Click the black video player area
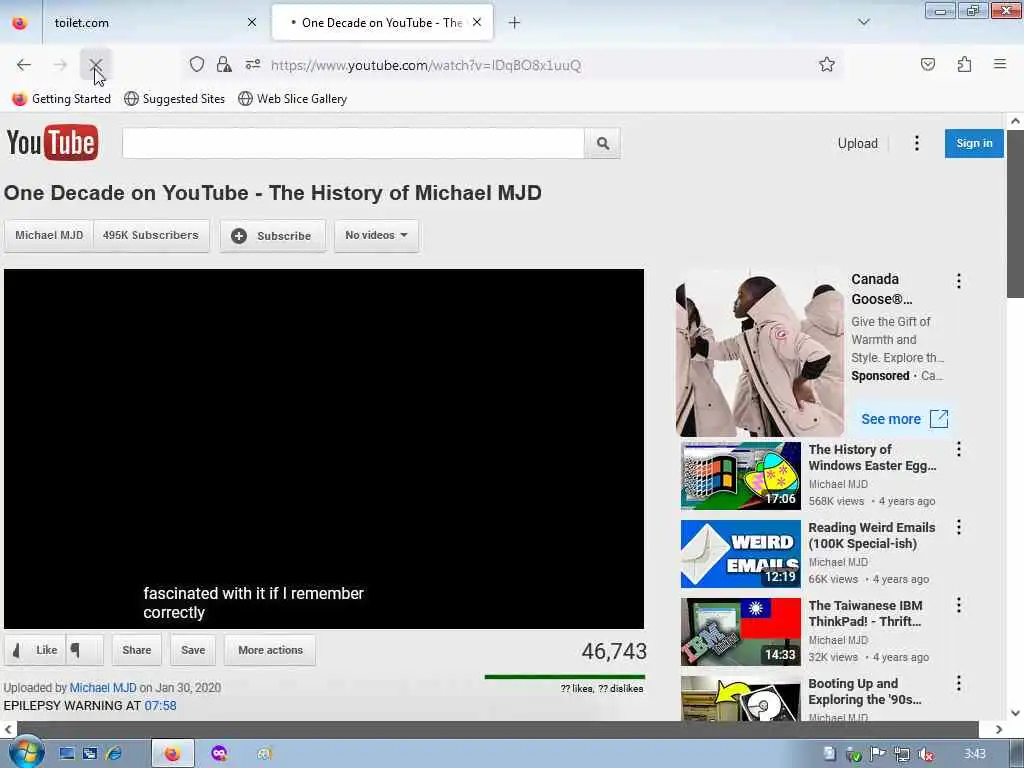1024x768 pixels. tap(324, 449)
